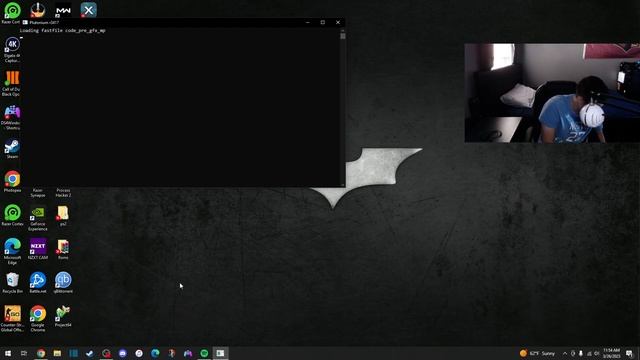Open DS4Windows from the taskbar
Viewport: 640px width, 360px height.
click(x=188, y=353)
